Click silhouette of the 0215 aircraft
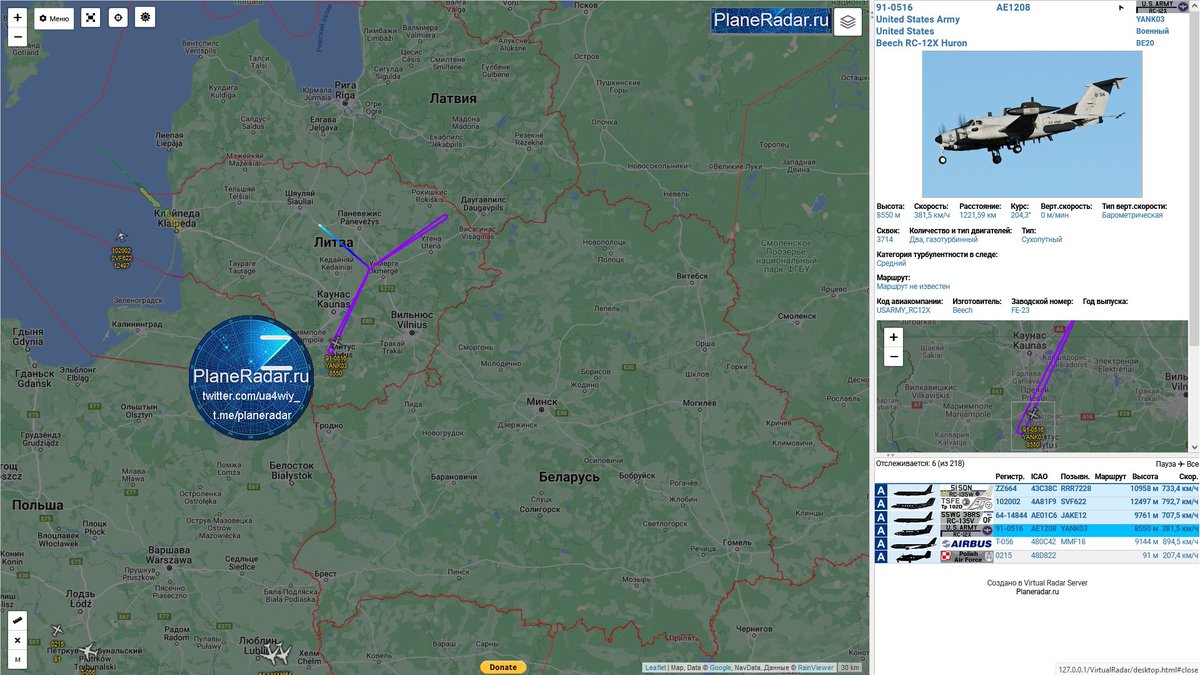This screenshot has height=675, width=1200. [913, 556]
